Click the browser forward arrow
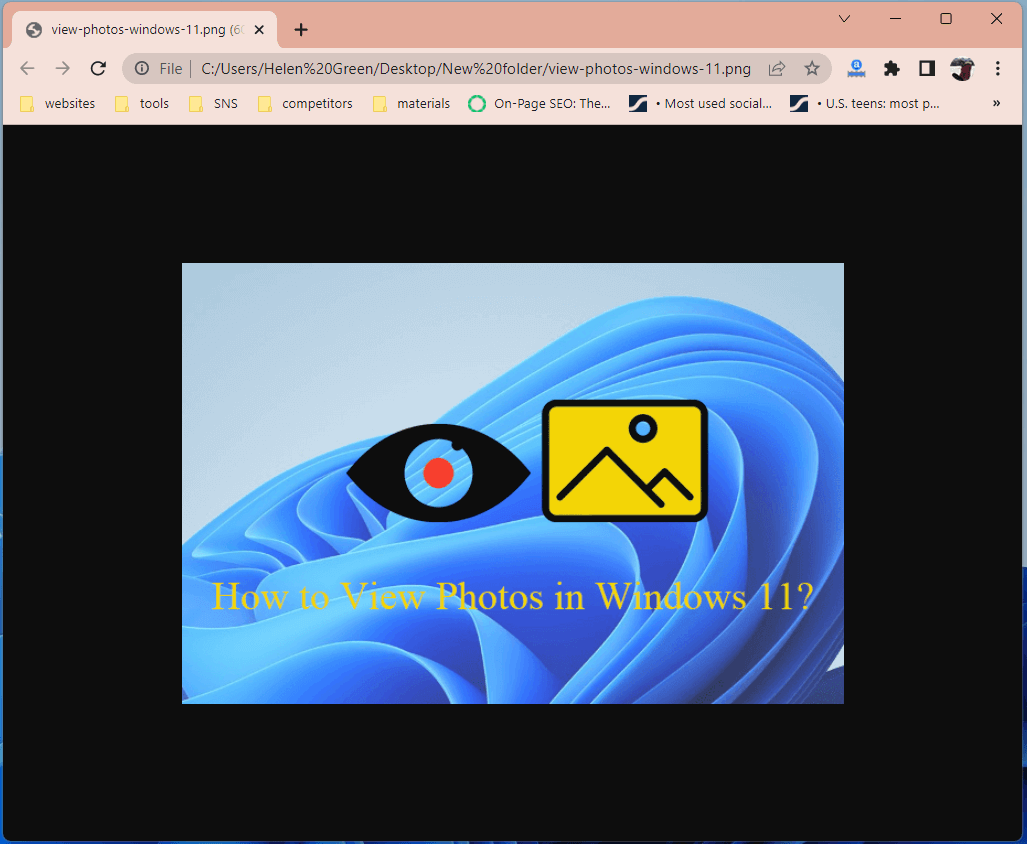This screenshot has height=844, width=1027. [62, 69]
